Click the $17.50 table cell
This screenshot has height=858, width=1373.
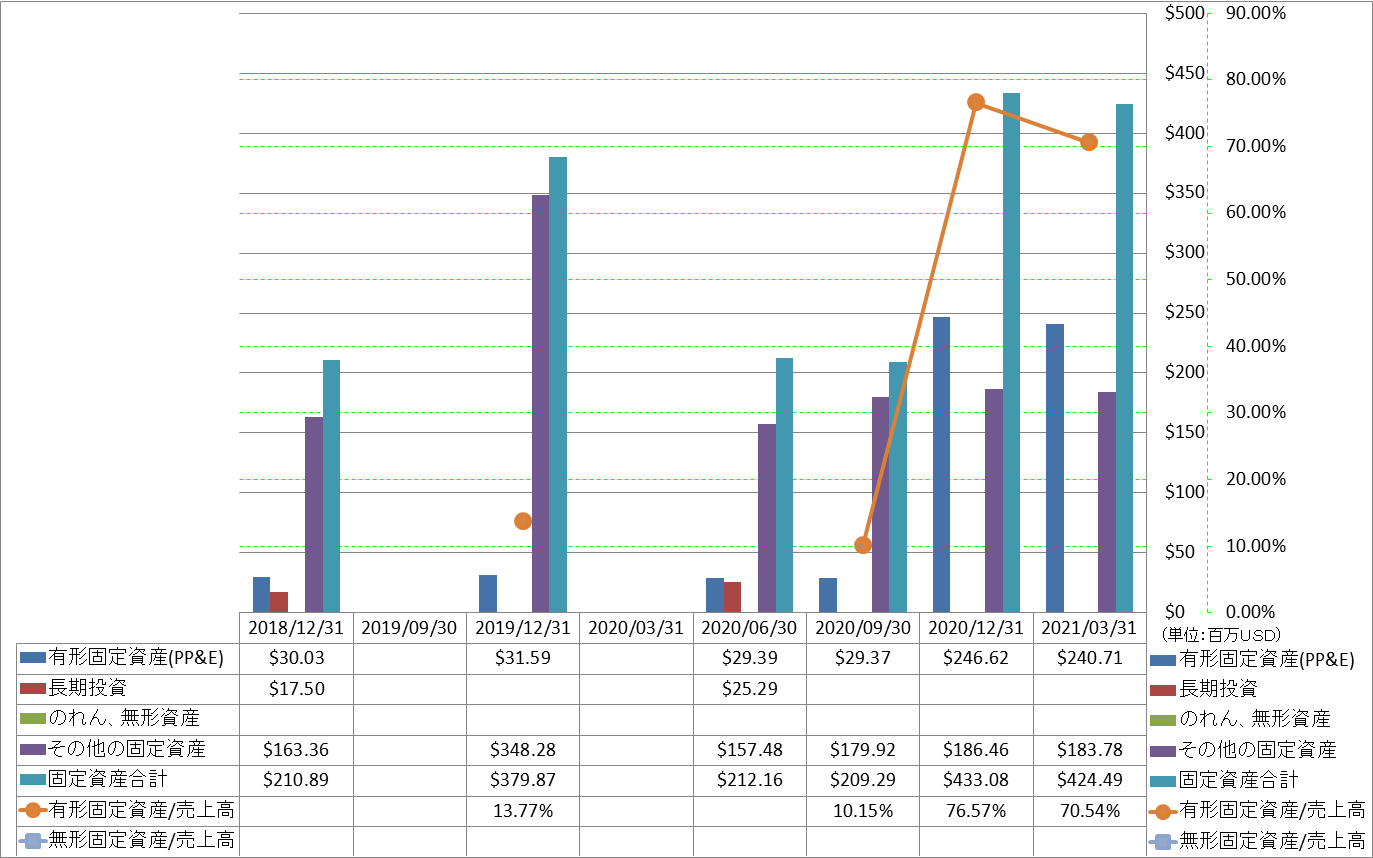296,689
